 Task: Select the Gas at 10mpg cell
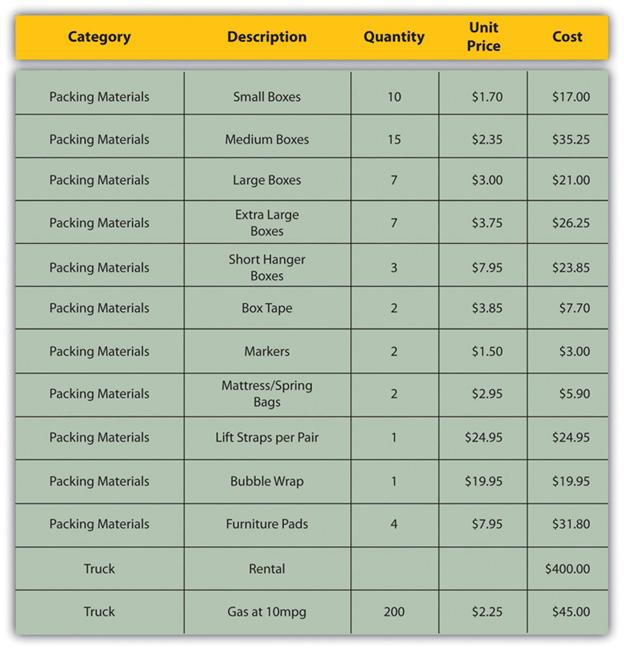point(267,612)
